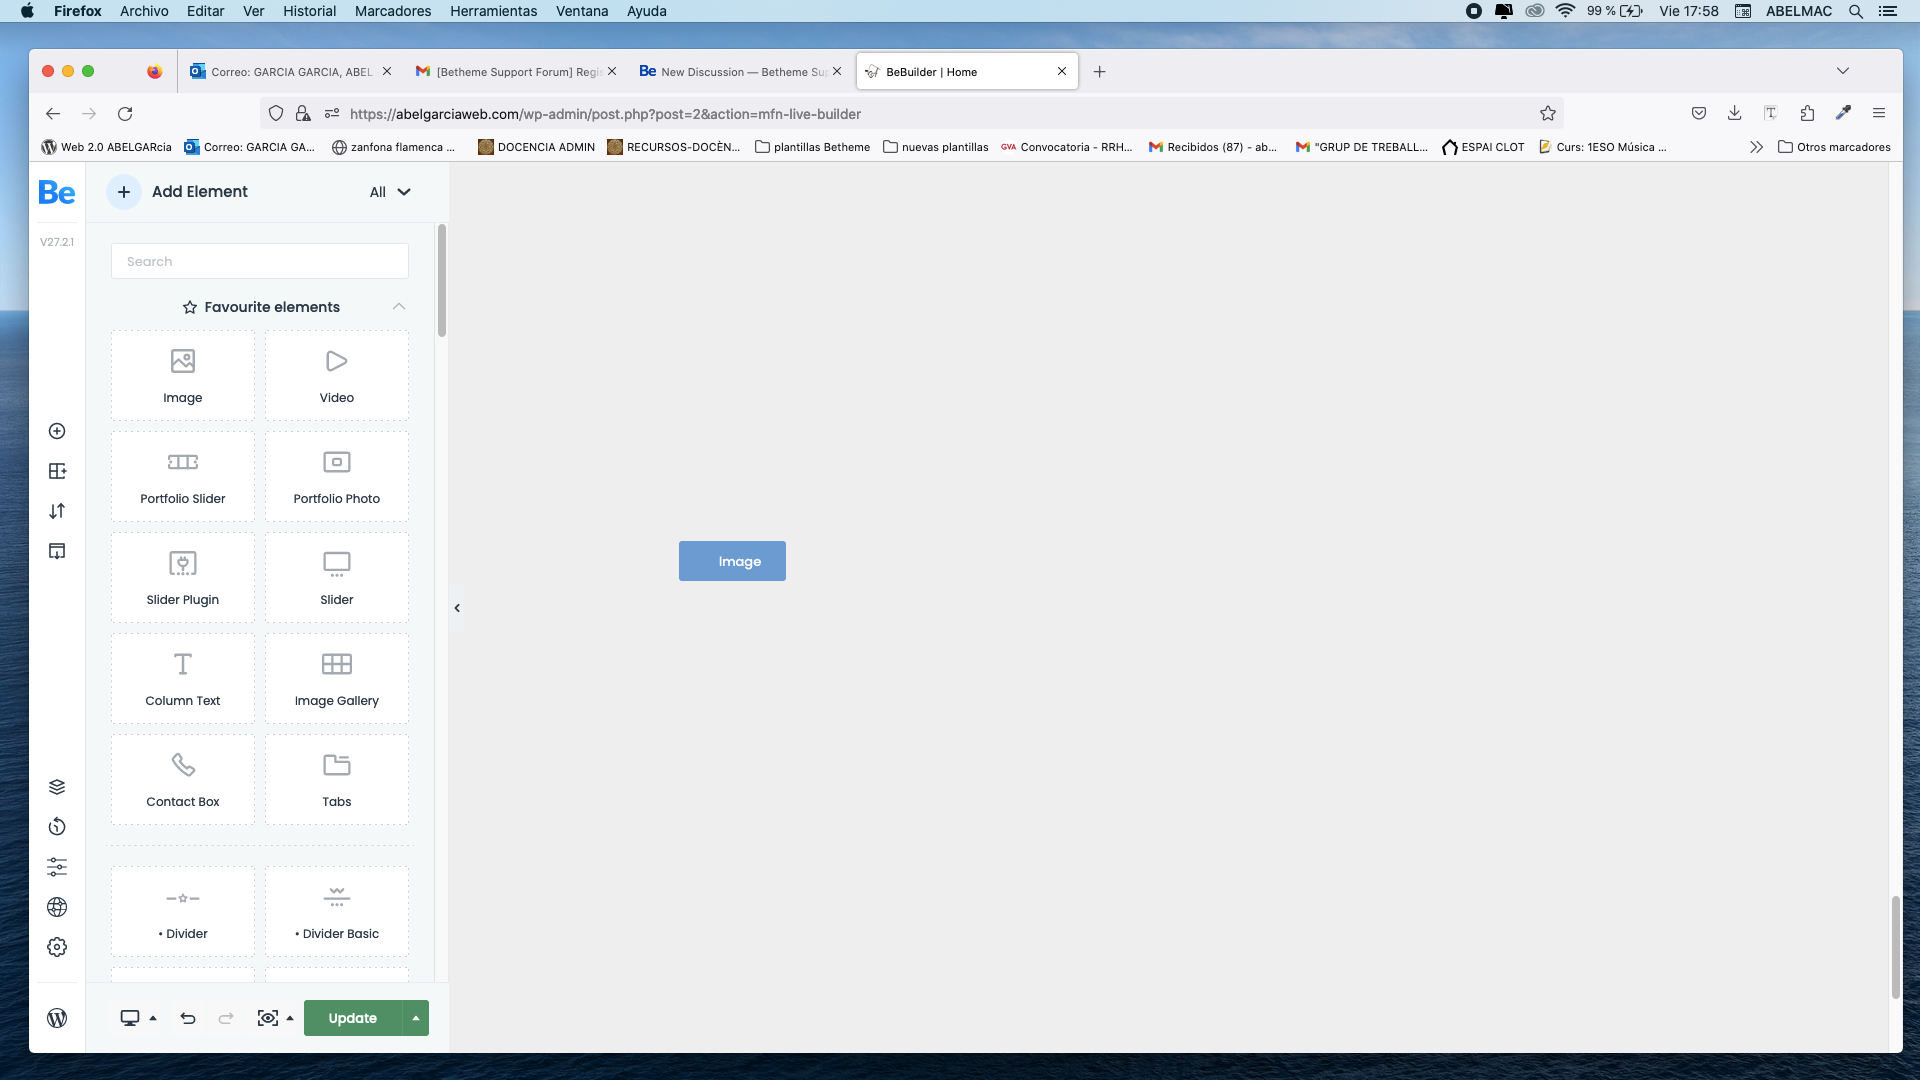This screenshot has height=1080, width=1920.
Task: Click the Language/Globe settings icon
Action: tap(57, 907)
